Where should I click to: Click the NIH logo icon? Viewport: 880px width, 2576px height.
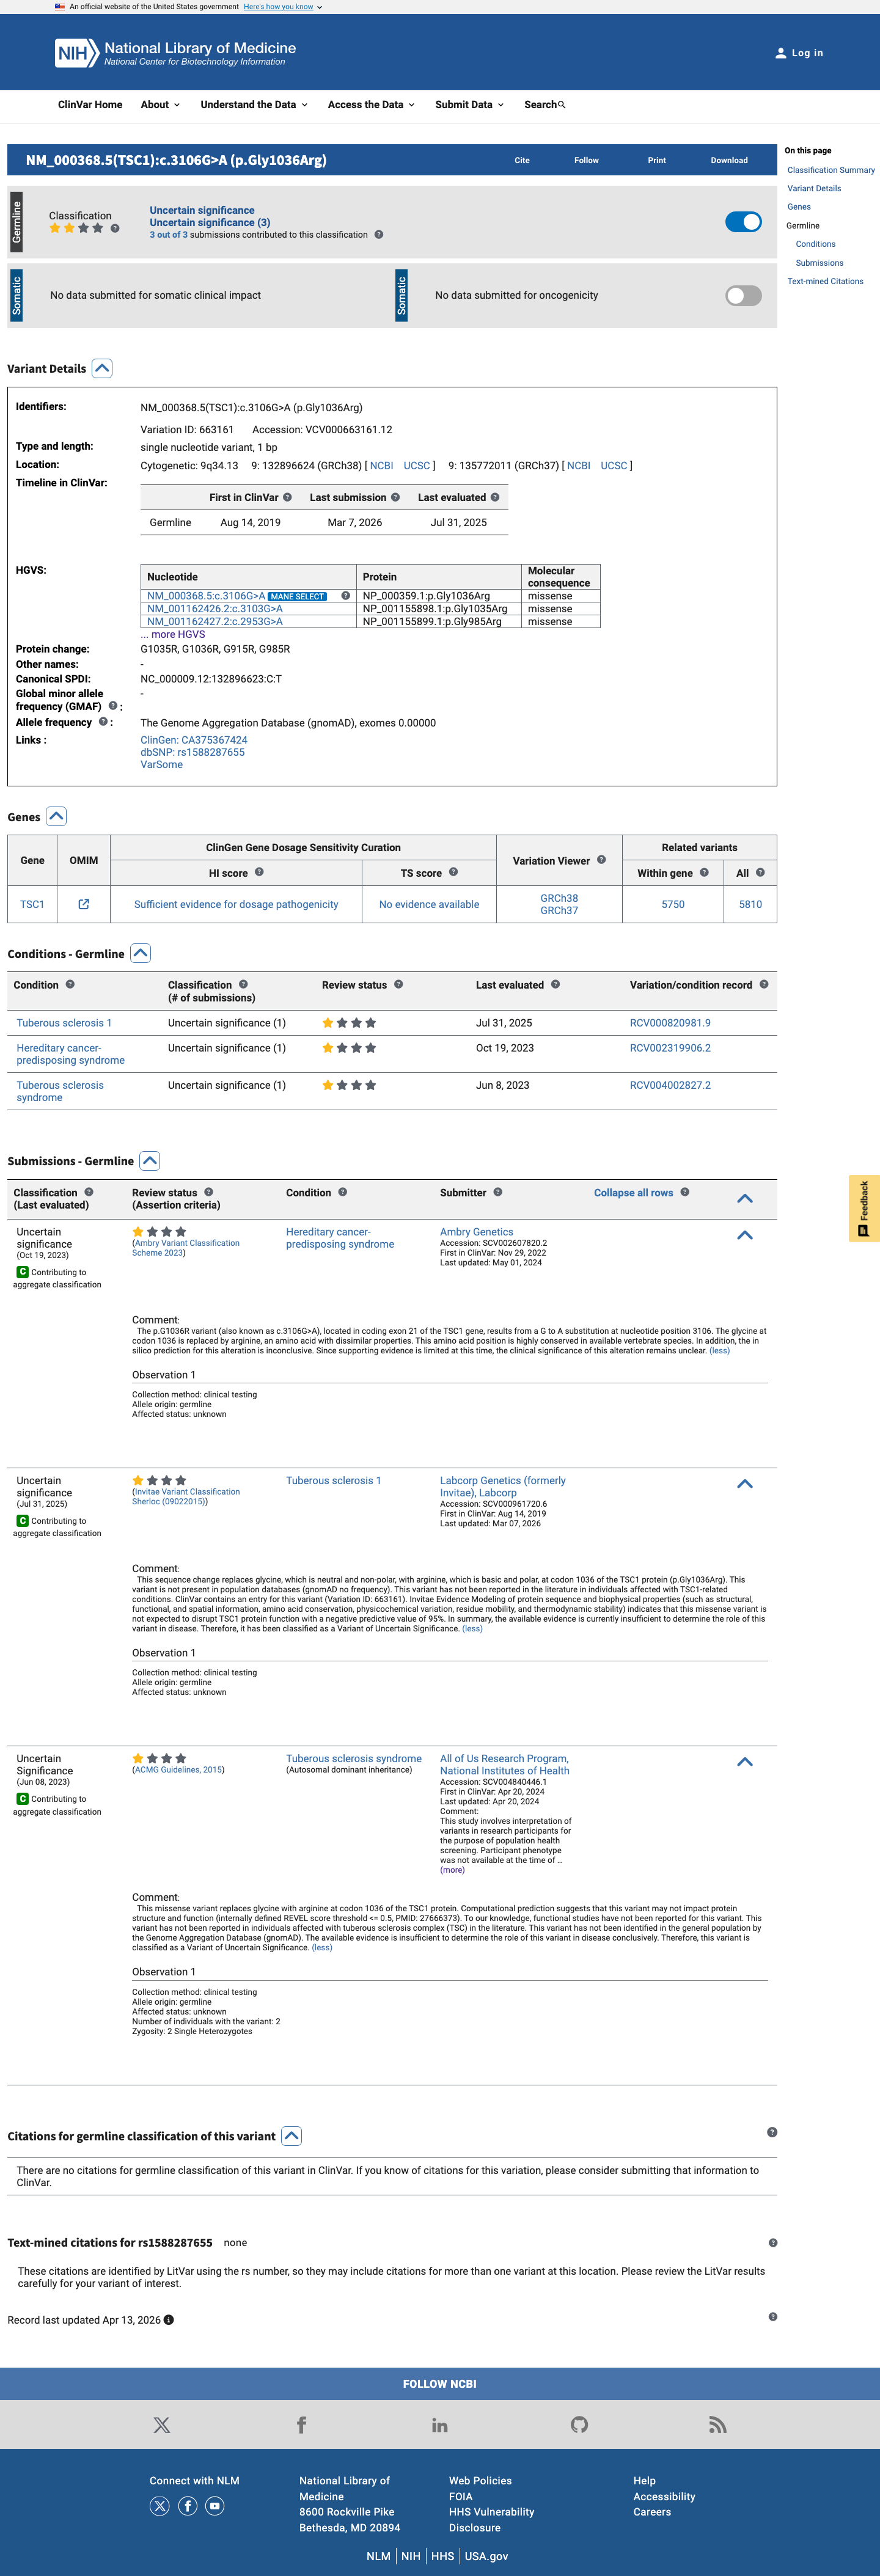tap(76, 53)
